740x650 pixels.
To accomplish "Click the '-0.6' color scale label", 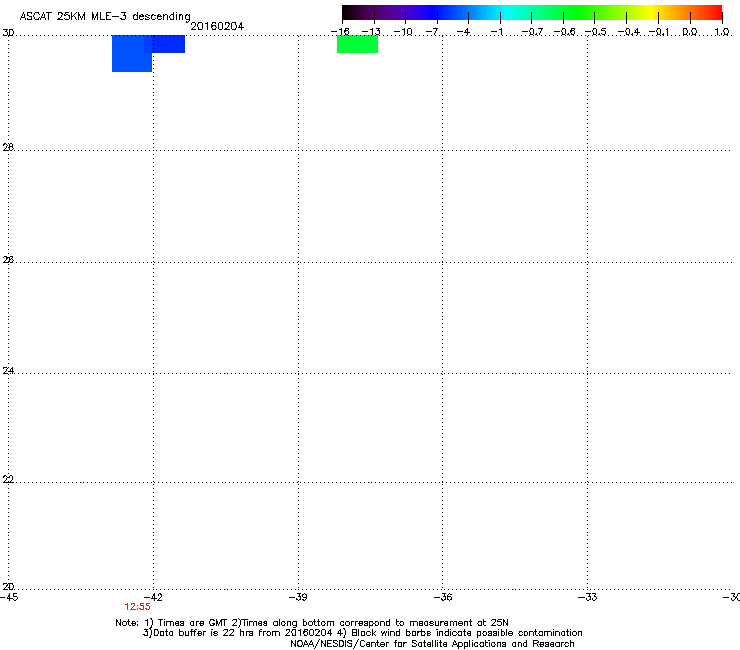I will click(564, 32).
